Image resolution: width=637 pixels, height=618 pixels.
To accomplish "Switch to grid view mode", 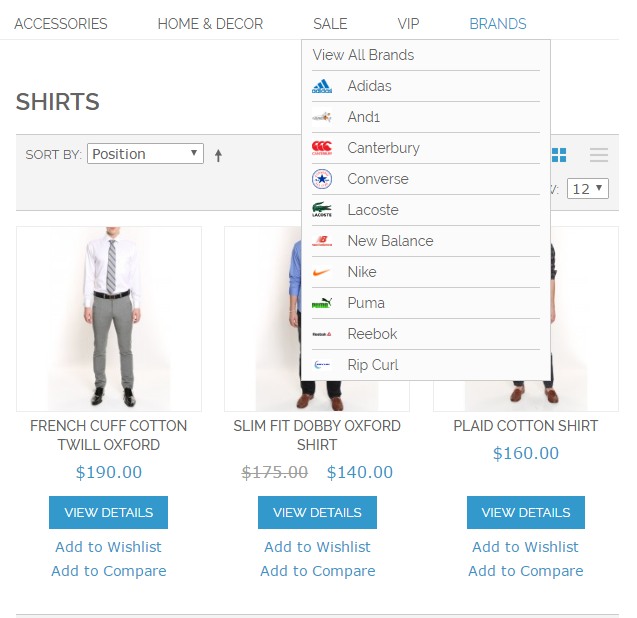I will pyautogui.click(x=559, y=155).
